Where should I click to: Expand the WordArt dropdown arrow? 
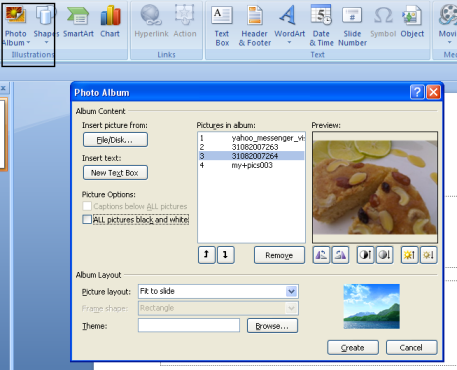pyautogui.click(x=289, y=42)
